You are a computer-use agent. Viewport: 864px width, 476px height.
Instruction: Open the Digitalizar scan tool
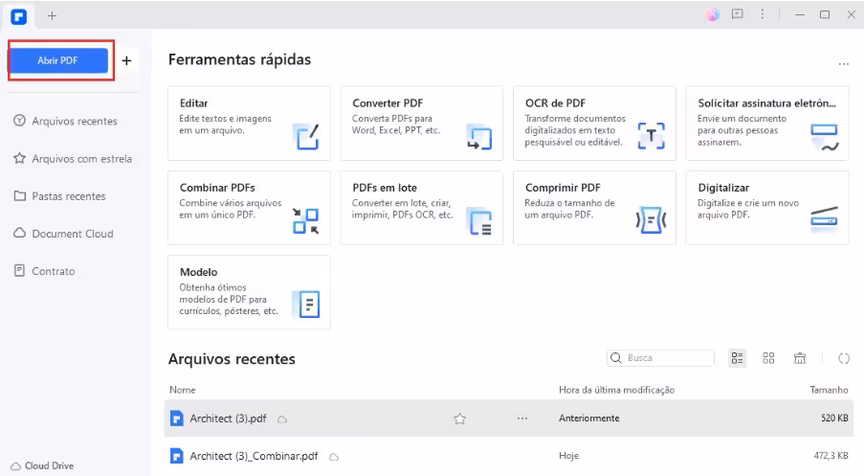click(767, 207)
